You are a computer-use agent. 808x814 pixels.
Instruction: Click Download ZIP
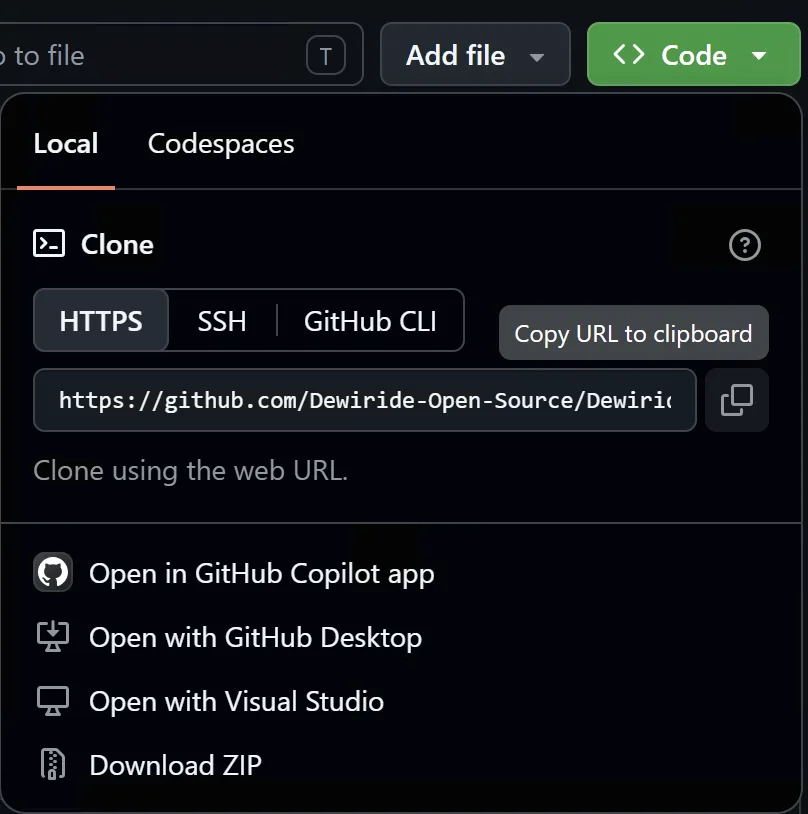pos(151,765)
